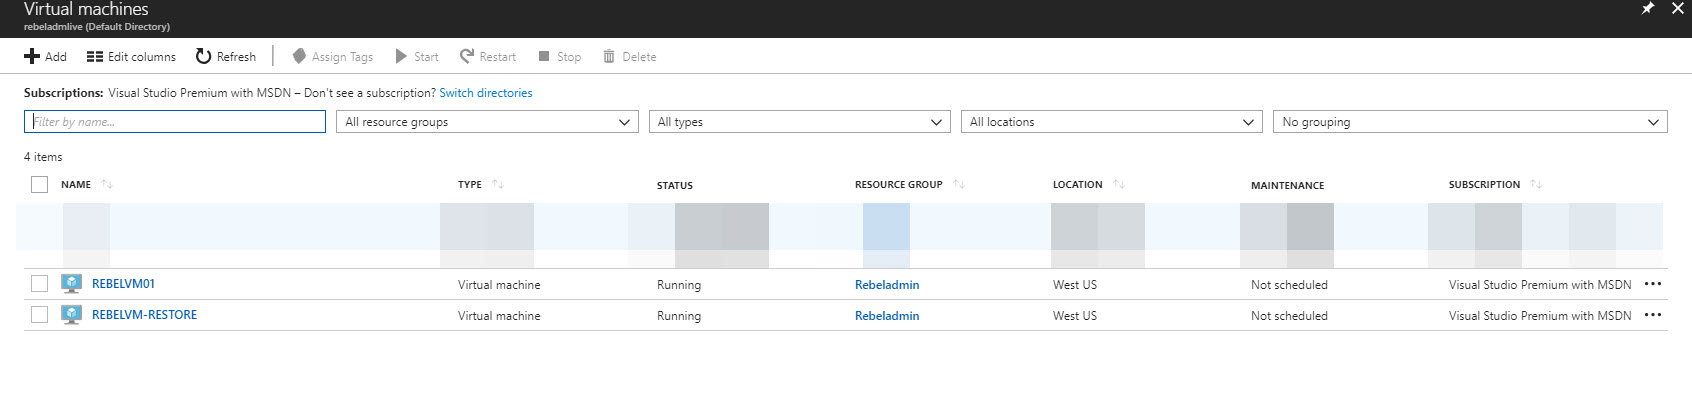1692x393 pixels.
Task: Click the 4 items count text
Action: click(x=43, y=157)
